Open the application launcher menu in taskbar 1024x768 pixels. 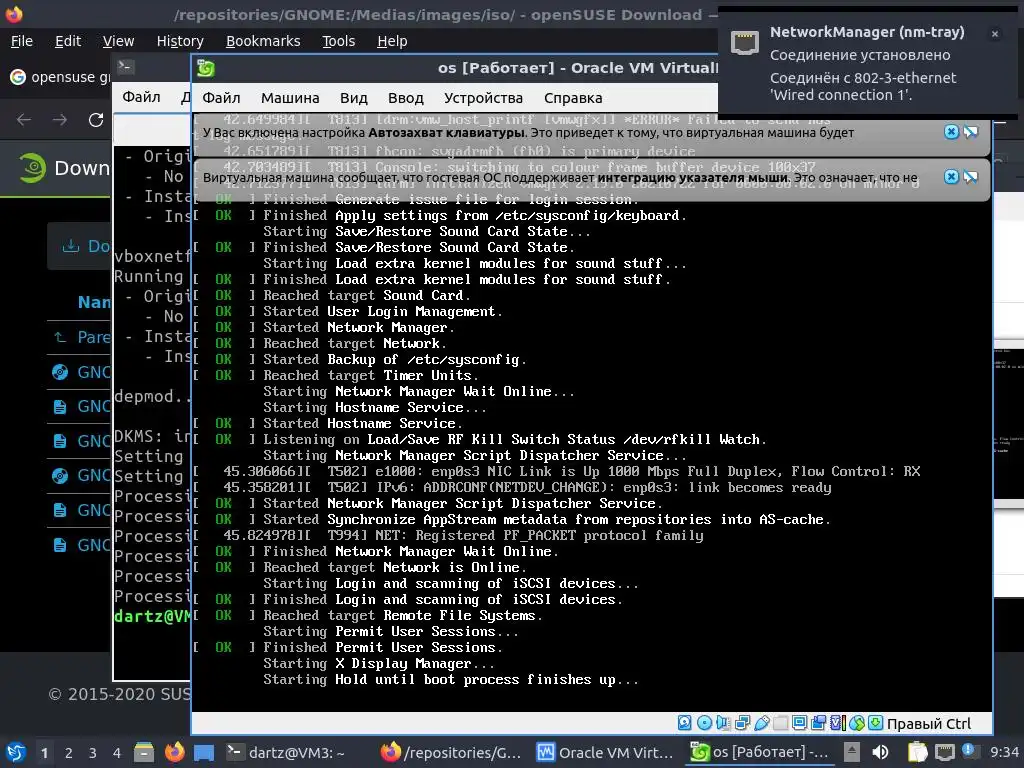(x=16, y=752)
